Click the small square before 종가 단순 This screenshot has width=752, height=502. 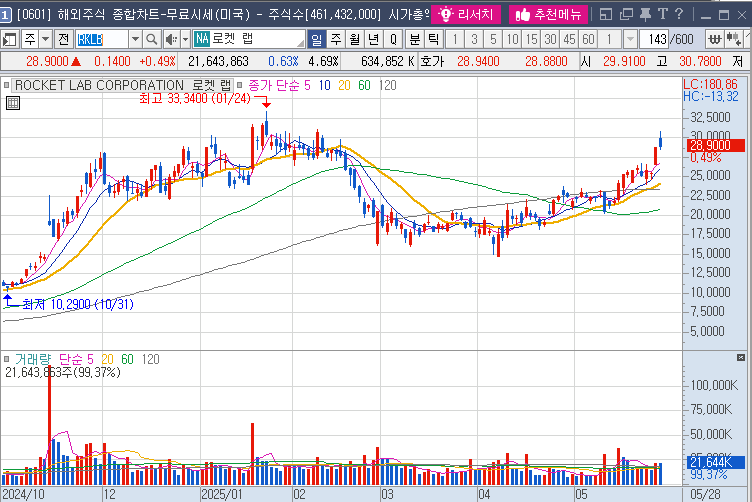point(239,85)
